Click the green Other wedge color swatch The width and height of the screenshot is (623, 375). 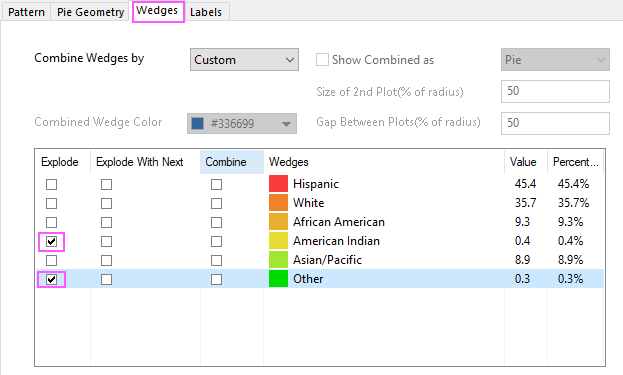point(278,279)
